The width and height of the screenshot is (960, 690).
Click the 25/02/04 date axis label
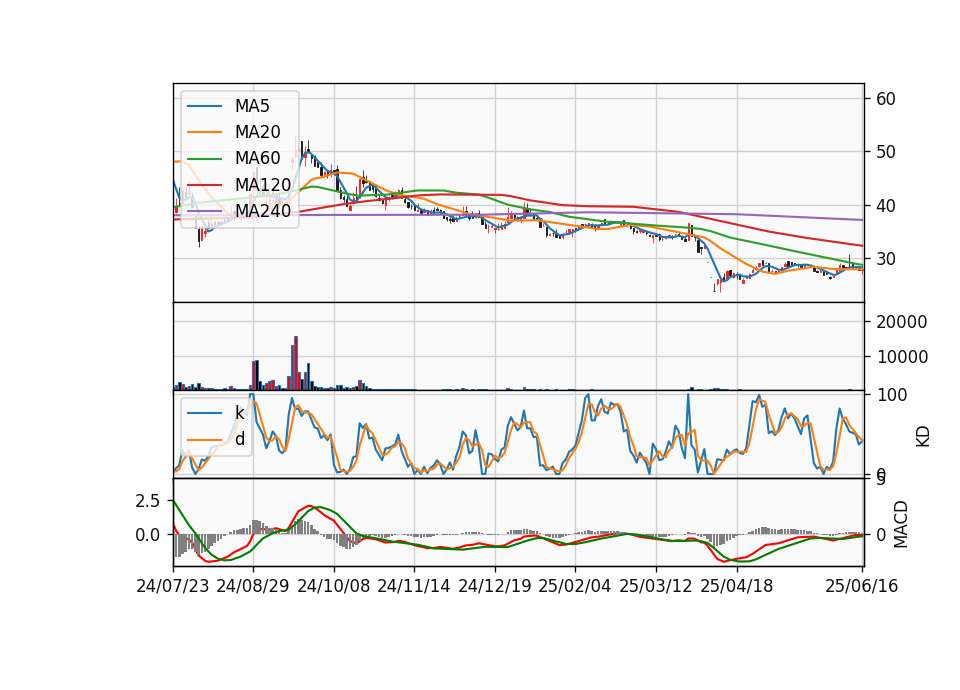coord(575,586)
